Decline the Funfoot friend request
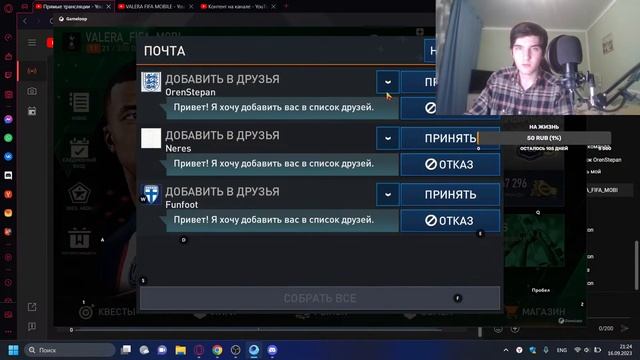Viewport: 640px width, 360px height. point(450,221)
